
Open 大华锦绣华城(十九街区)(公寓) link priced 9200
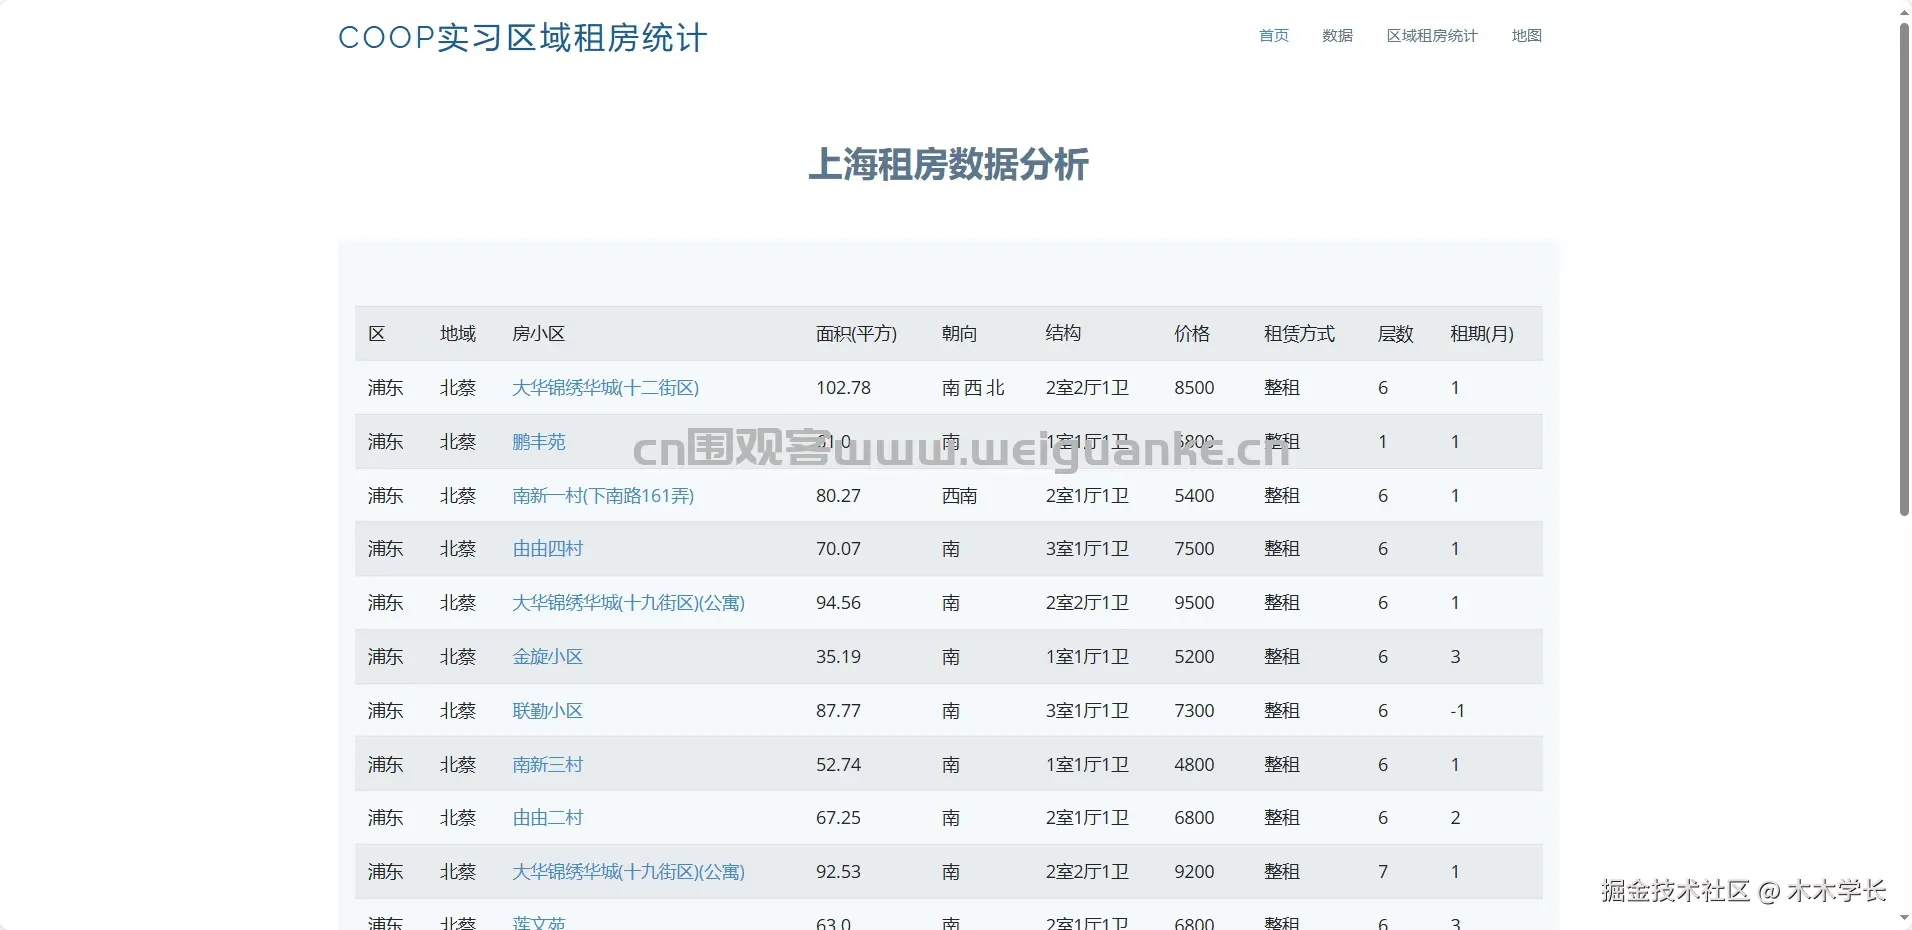pyautogui.click(x=628, y=872)
